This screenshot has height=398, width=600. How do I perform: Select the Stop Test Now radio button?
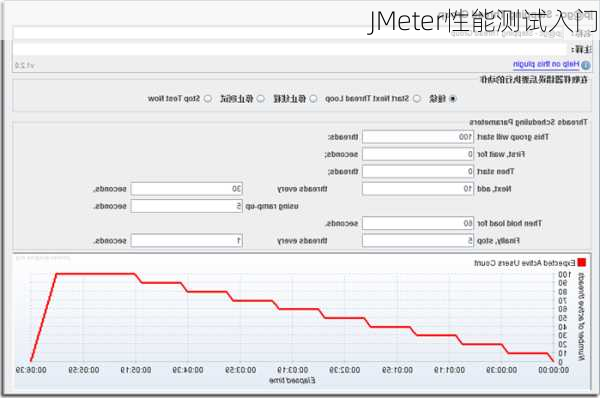[x=208, y=99]
